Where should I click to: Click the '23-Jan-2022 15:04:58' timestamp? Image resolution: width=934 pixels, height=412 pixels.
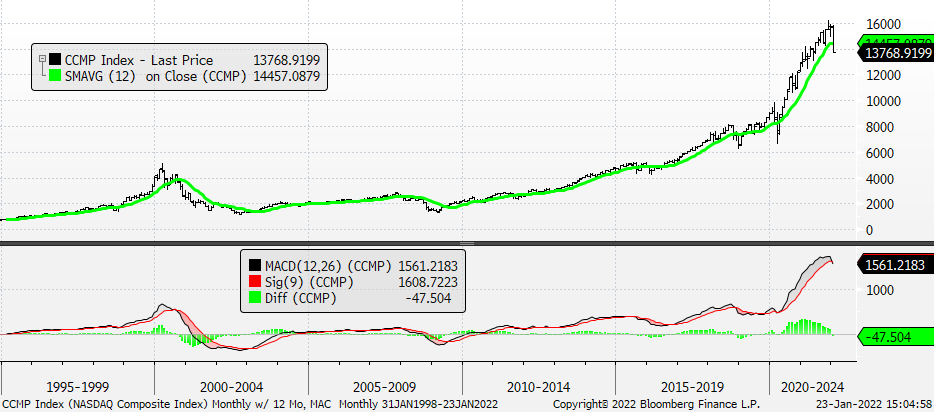pyautogui.click(x=876, y=405)
